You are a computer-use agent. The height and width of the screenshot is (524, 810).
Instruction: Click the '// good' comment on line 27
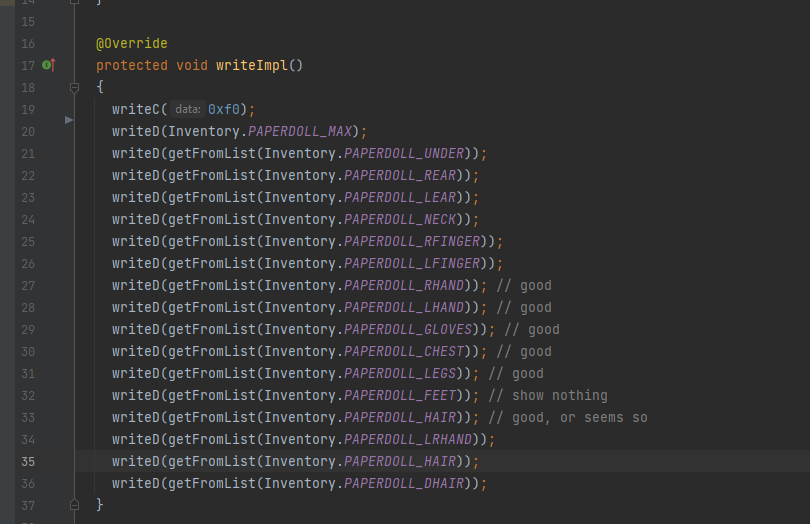(524, 285)
